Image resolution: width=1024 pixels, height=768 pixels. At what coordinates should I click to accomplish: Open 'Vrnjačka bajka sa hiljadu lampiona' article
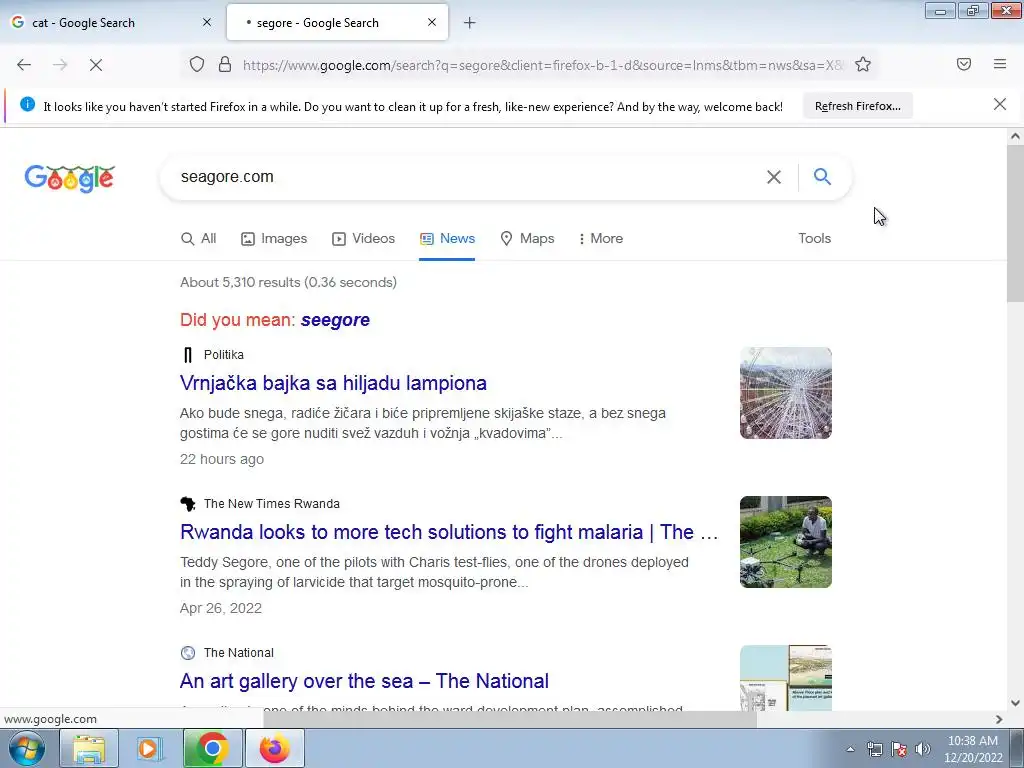pos(333,383)
